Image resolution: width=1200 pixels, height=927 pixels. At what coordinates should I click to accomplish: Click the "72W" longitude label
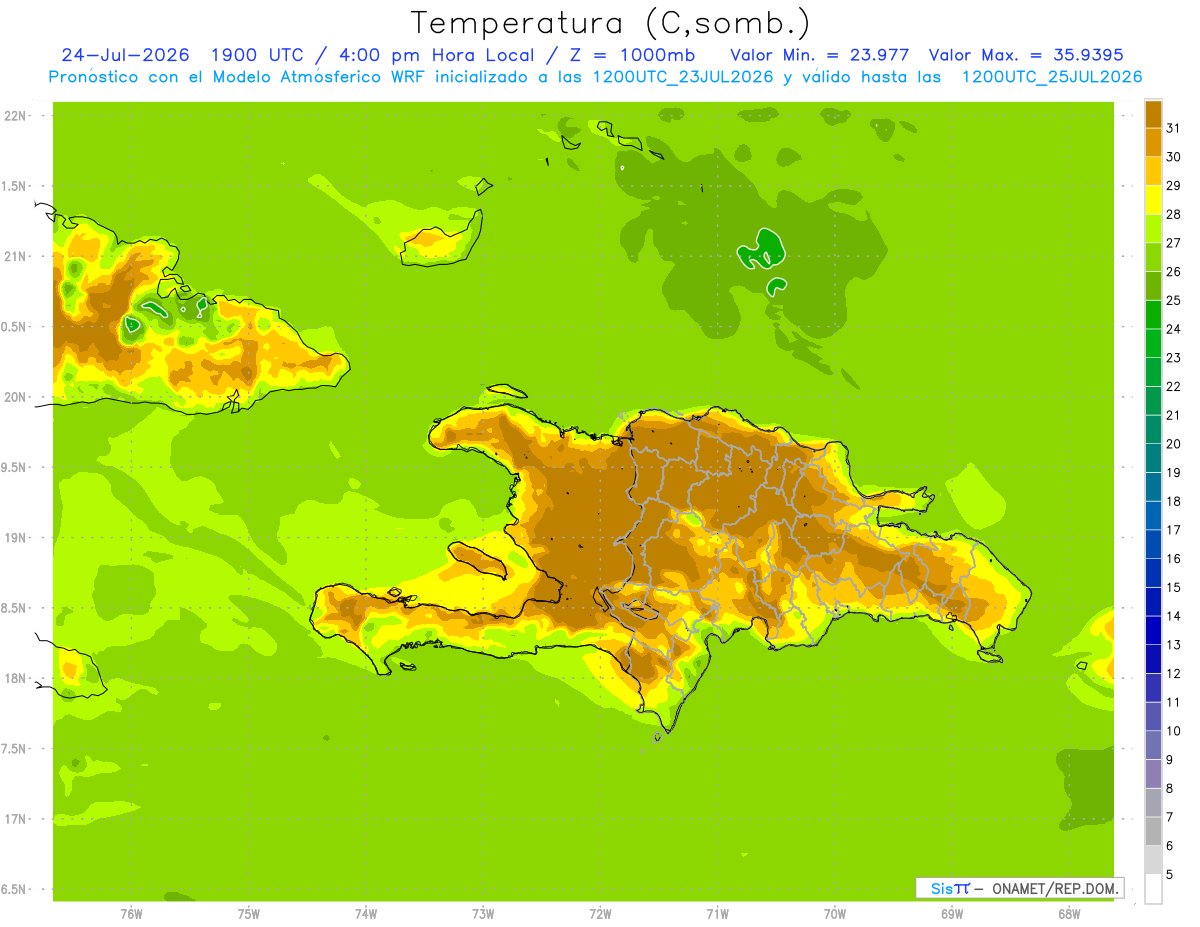coord(600,913)
